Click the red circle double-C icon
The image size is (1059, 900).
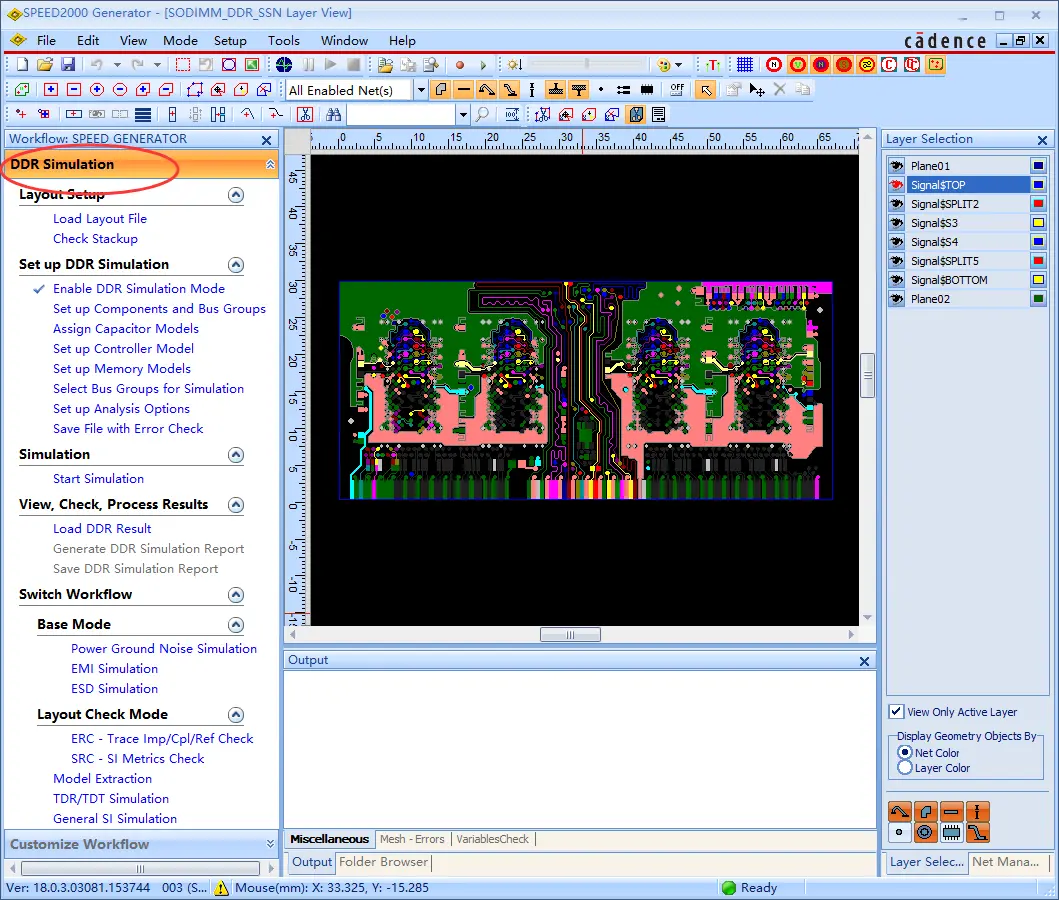click(x=912, y=65)
